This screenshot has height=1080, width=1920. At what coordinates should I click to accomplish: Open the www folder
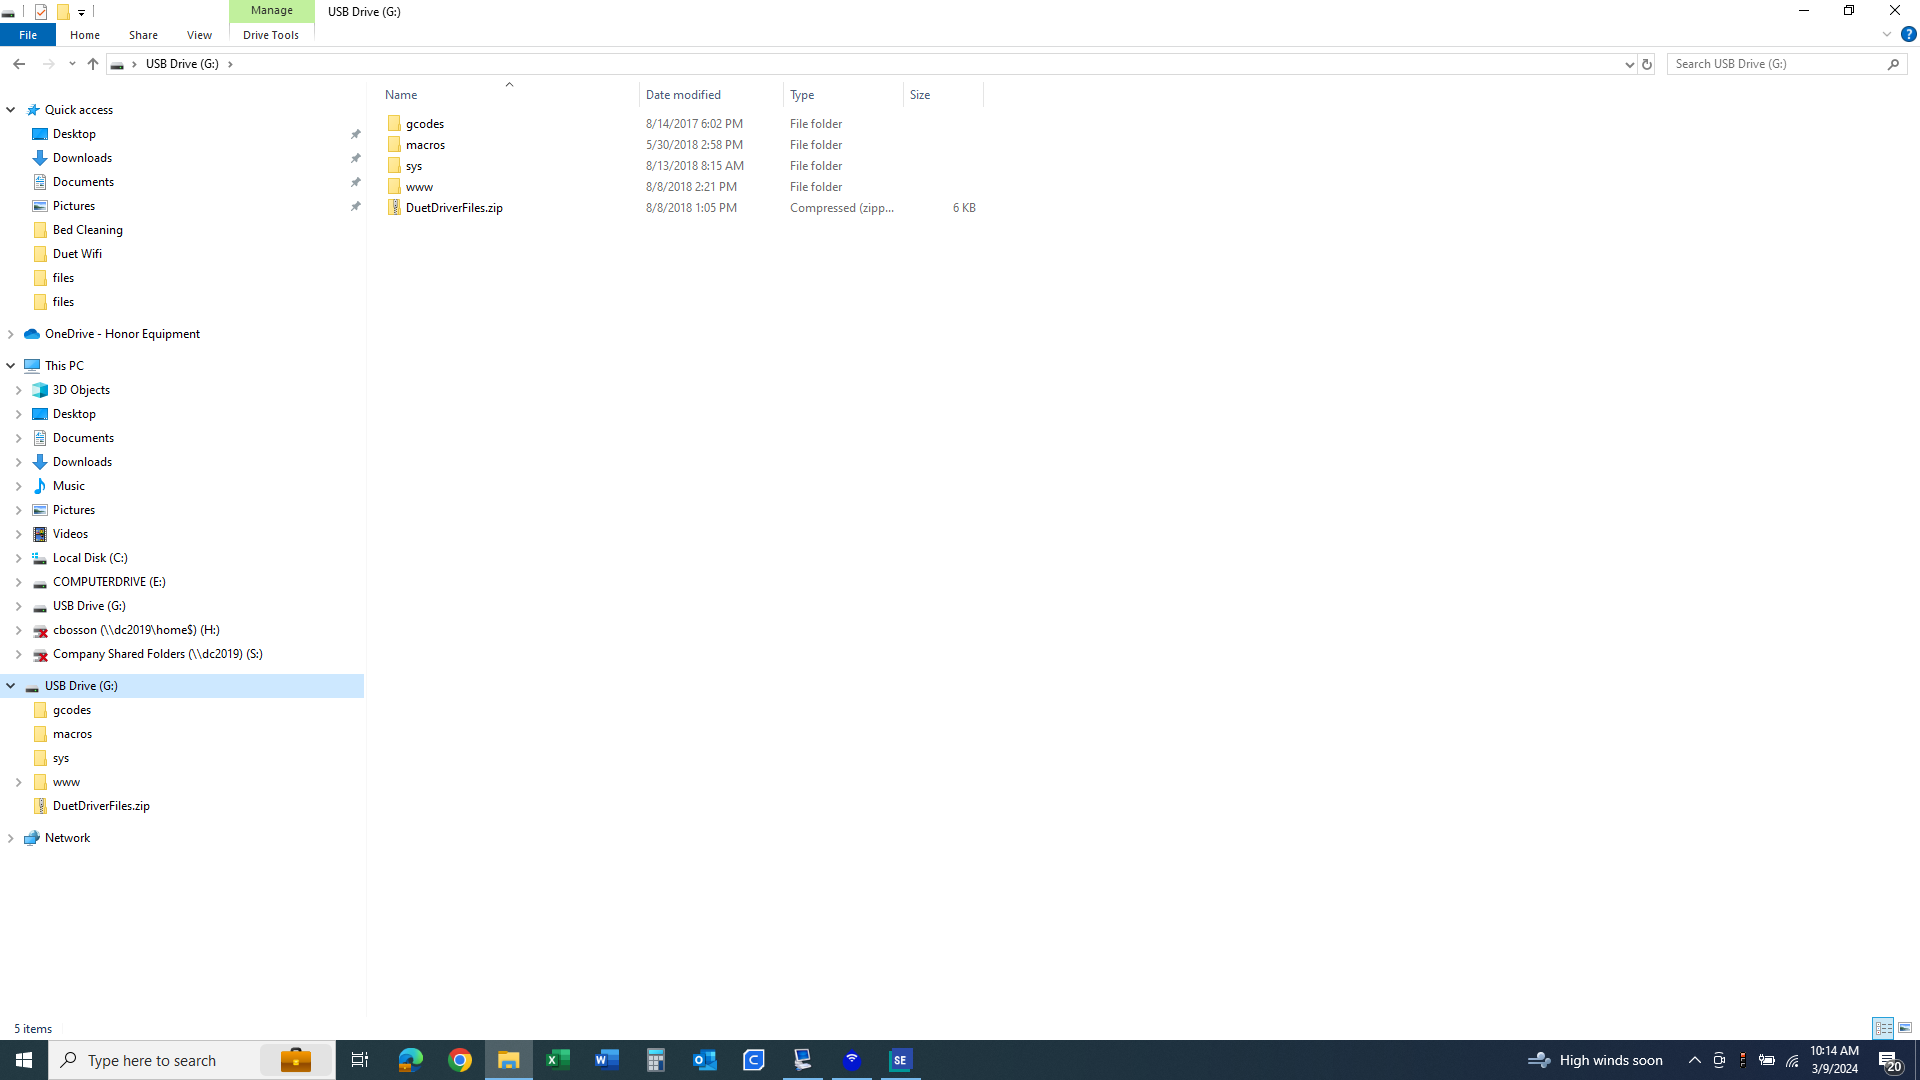(x=418, y=186)
